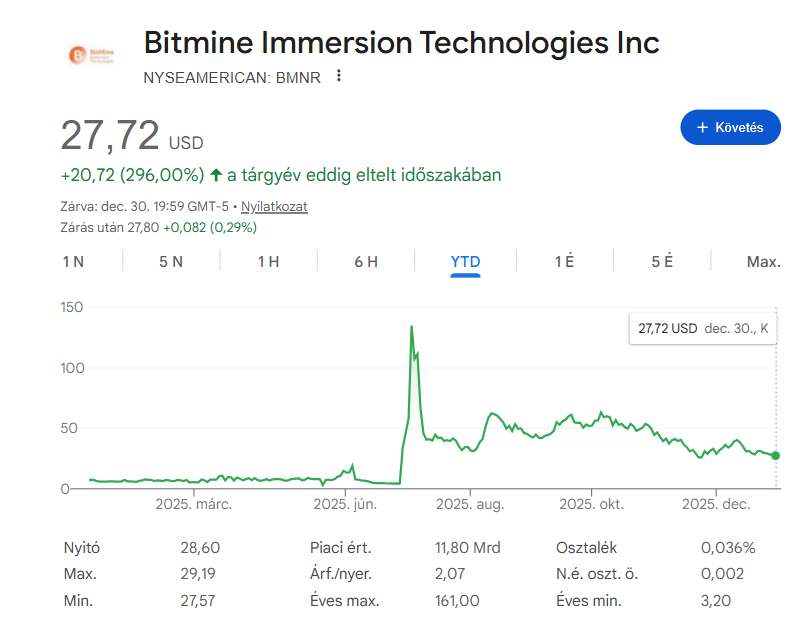Click the Osztalék dividend label
The height and width of the screenshot is (635, 800).
coord(586,548)
